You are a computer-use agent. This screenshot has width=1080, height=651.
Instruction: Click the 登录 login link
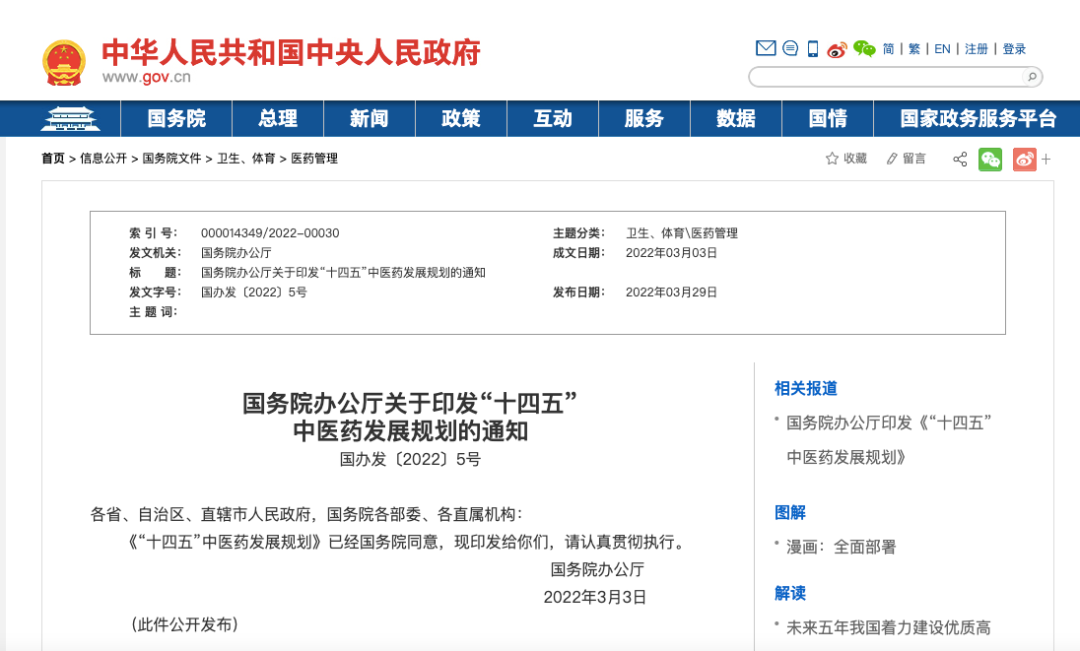click(x=1013, y=48)
